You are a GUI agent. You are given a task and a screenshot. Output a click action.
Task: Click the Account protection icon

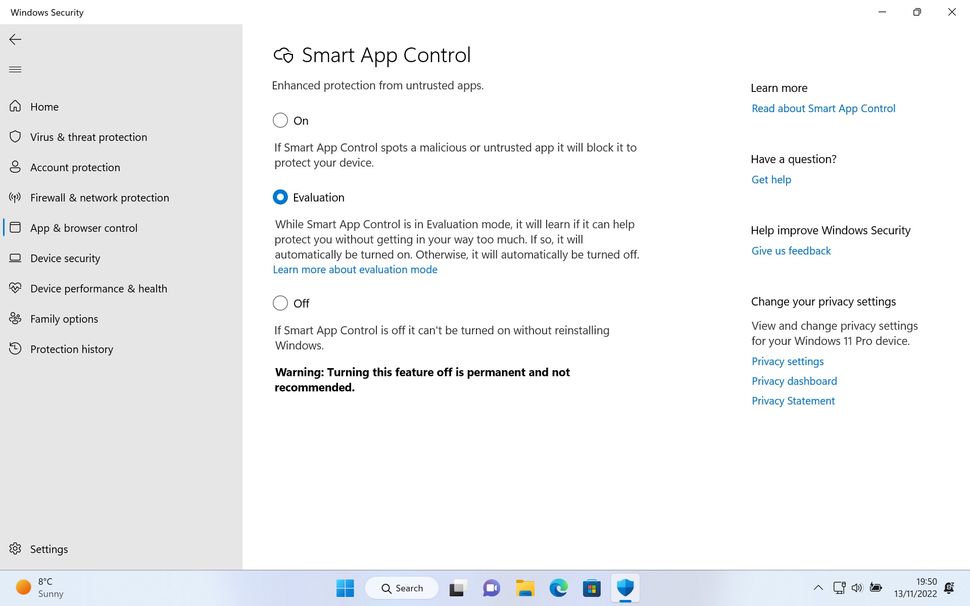pos(15,167)
